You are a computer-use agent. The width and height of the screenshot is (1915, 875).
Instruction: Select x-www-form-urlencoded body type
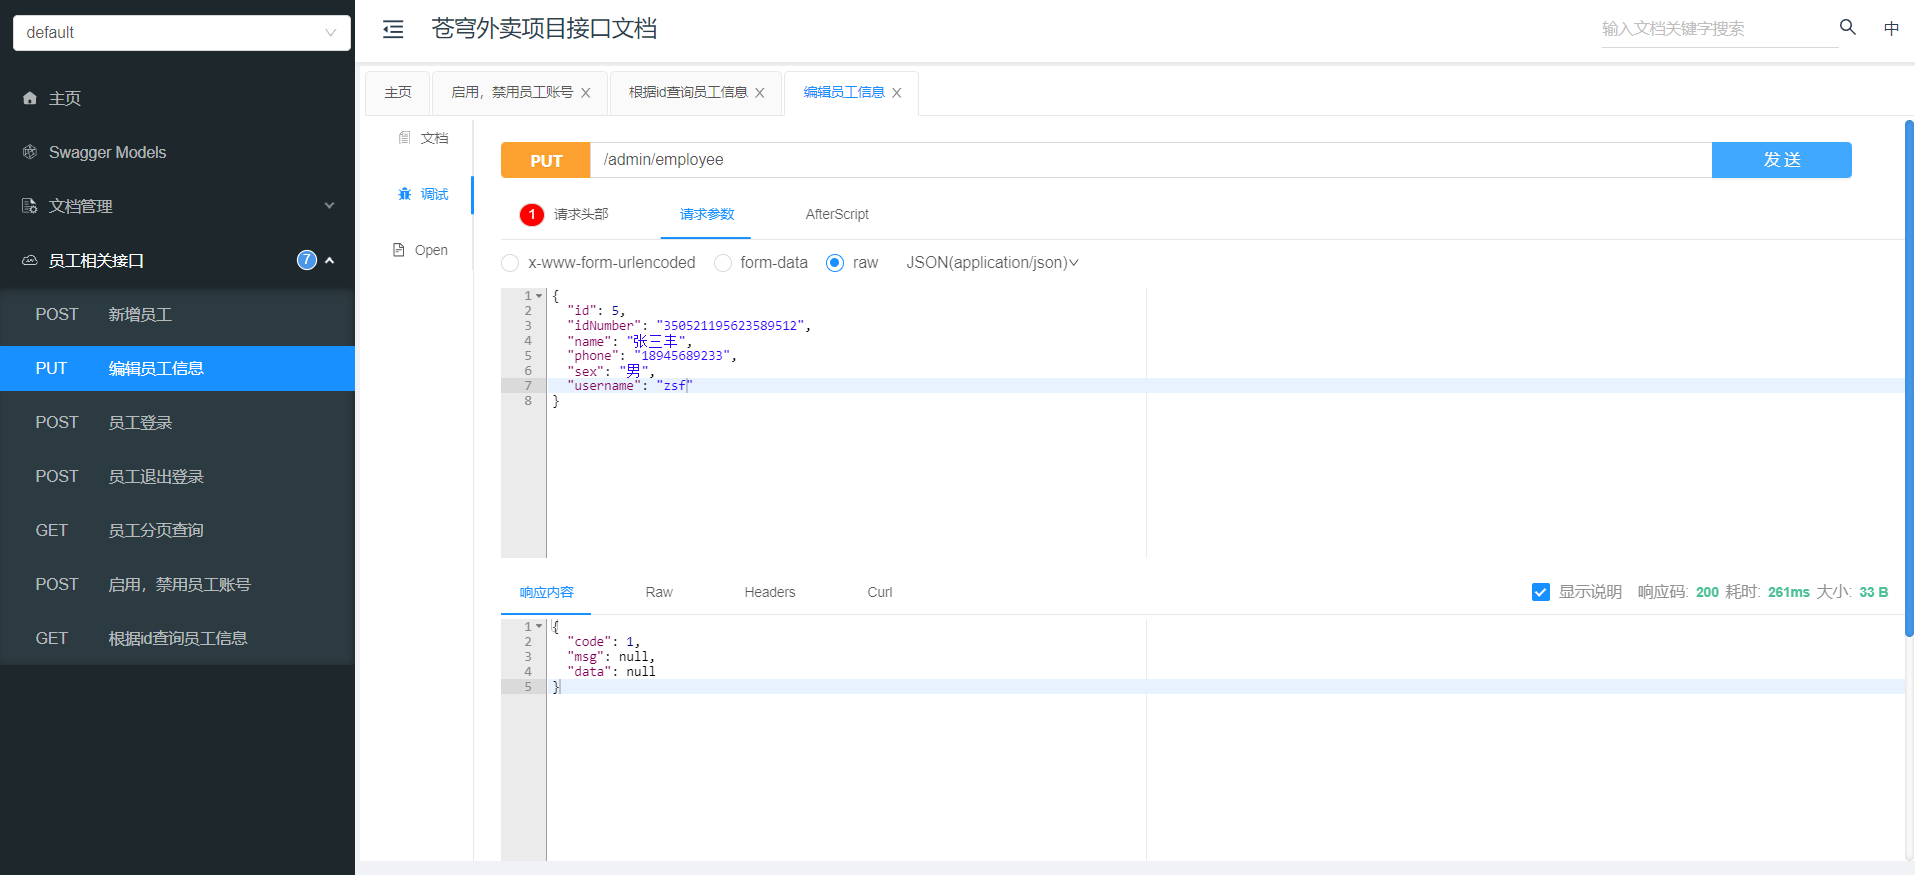pyautogui.click(x=510, y=263)
